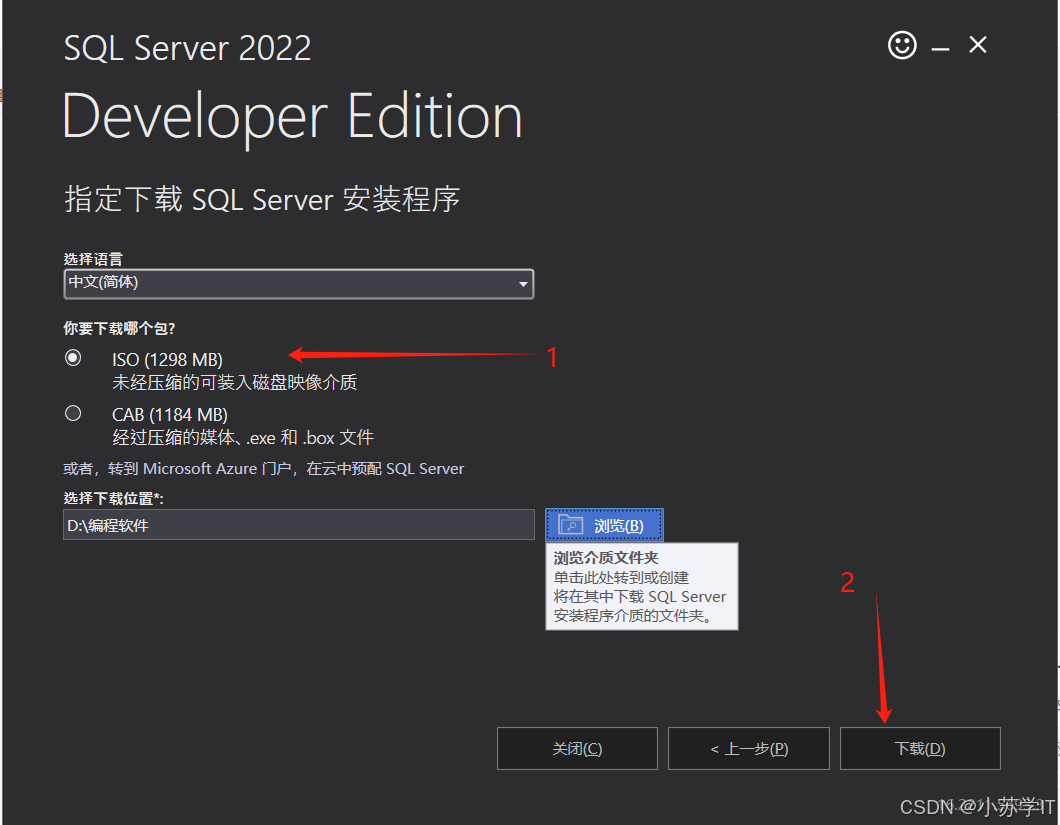Screen dimensions: 1060x825
Task: Click the download location field D:\编程软件
Action: [x=299, y=525]
